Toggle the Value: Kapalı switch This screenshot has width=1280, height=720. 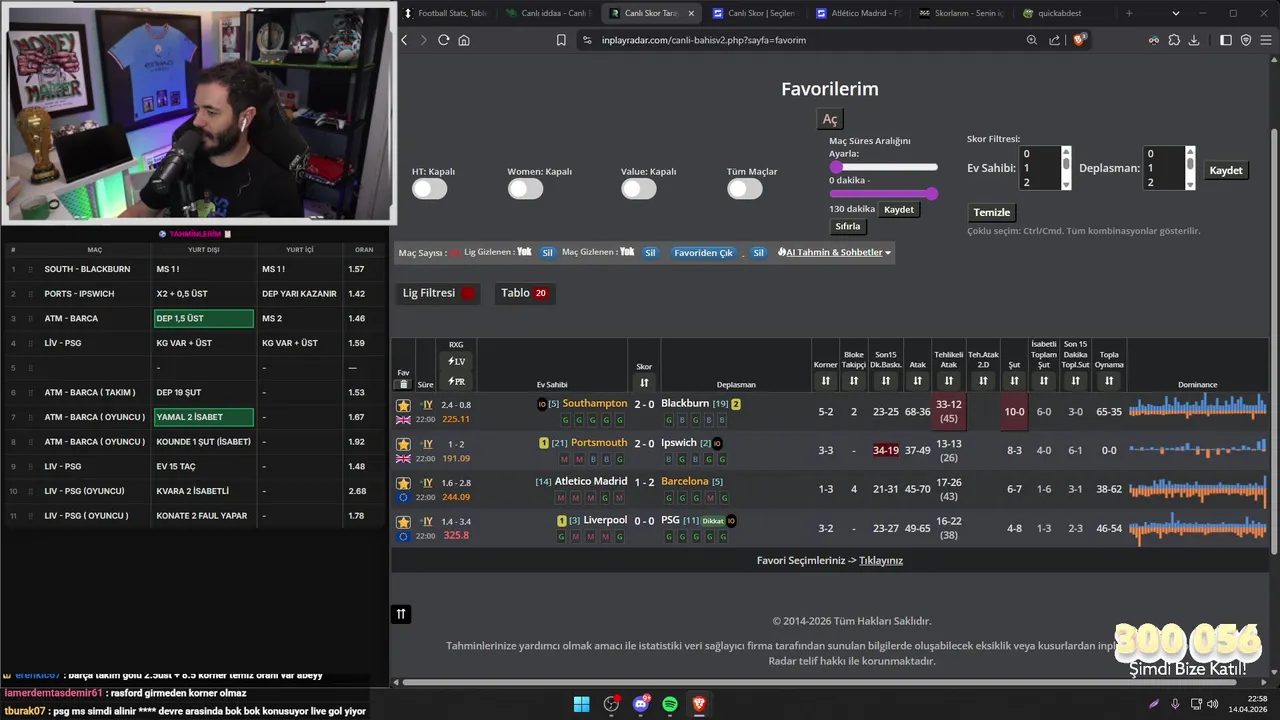[639, 189]
